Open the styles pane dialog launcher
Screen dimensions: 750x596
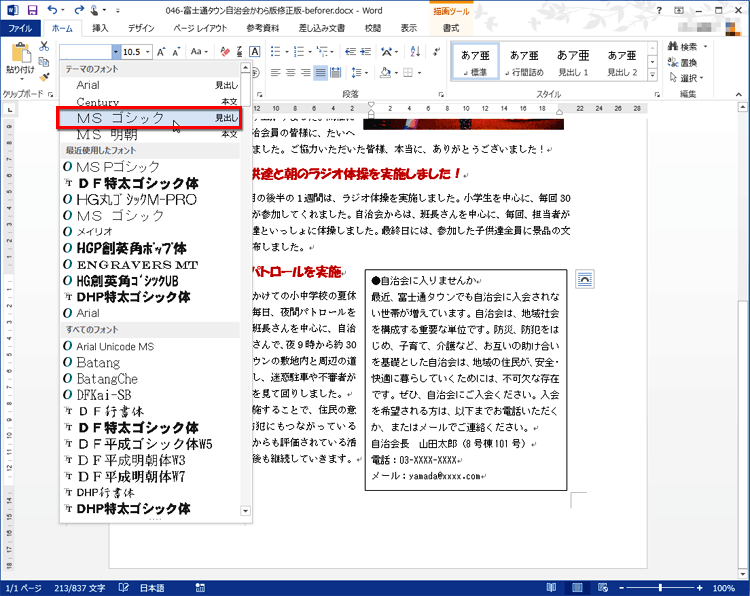tap(657, 95)
